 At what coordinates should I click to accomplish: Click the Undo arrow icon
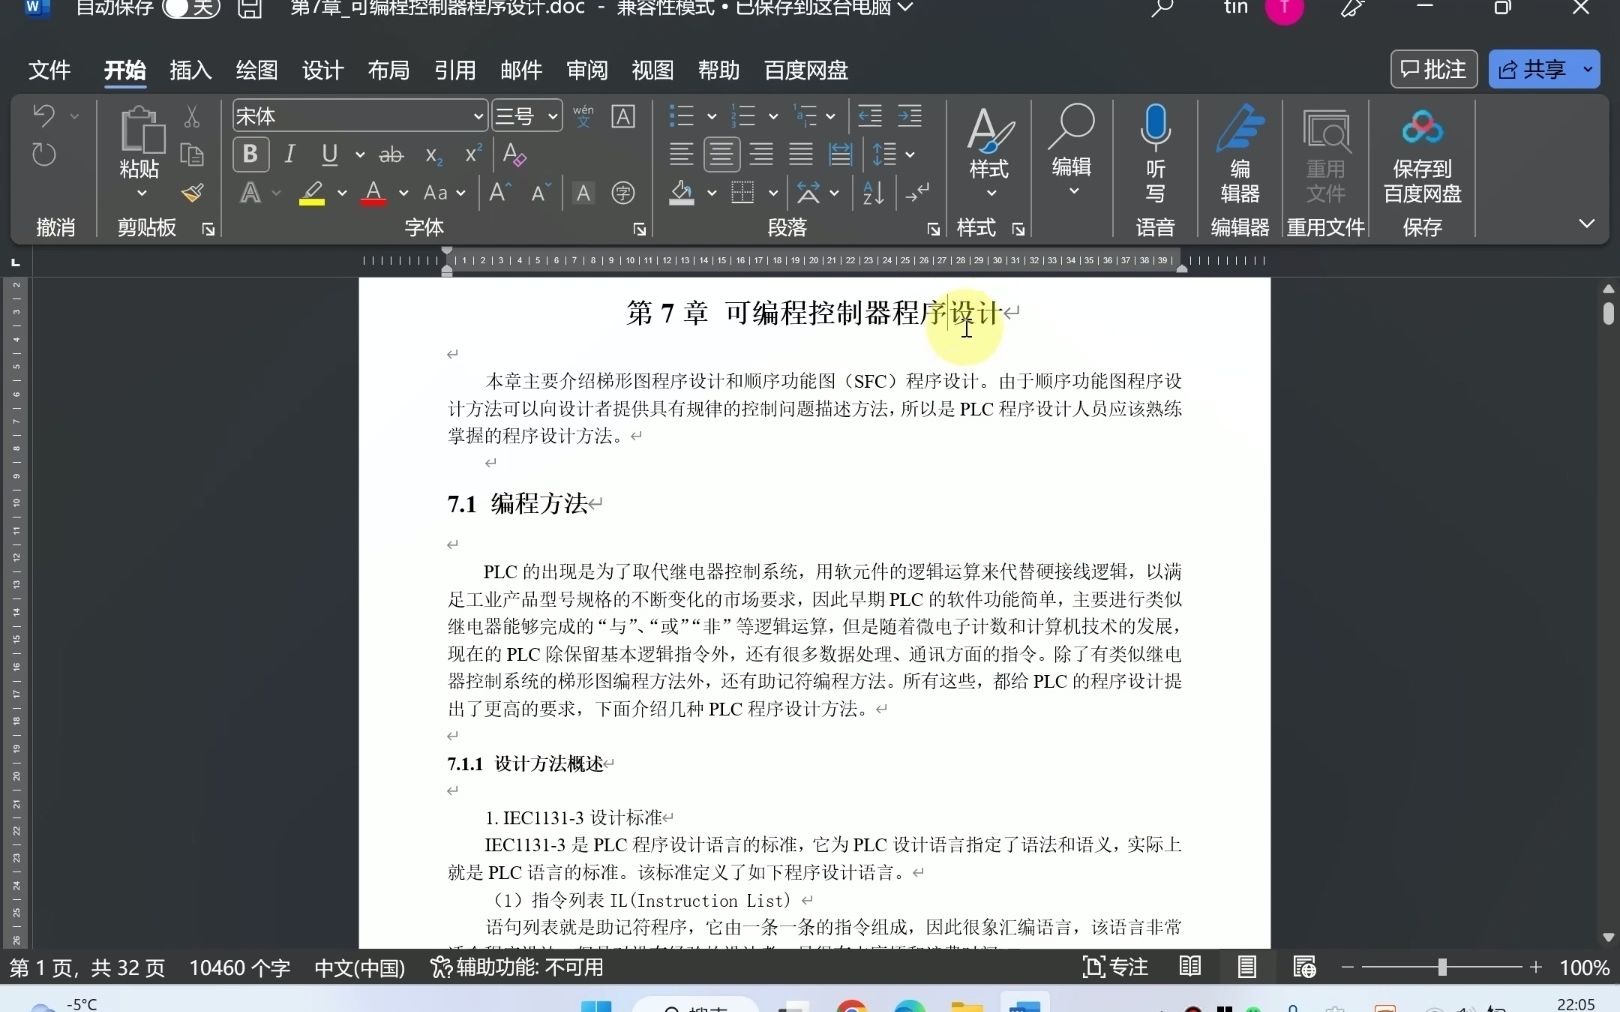pos(44,116)
